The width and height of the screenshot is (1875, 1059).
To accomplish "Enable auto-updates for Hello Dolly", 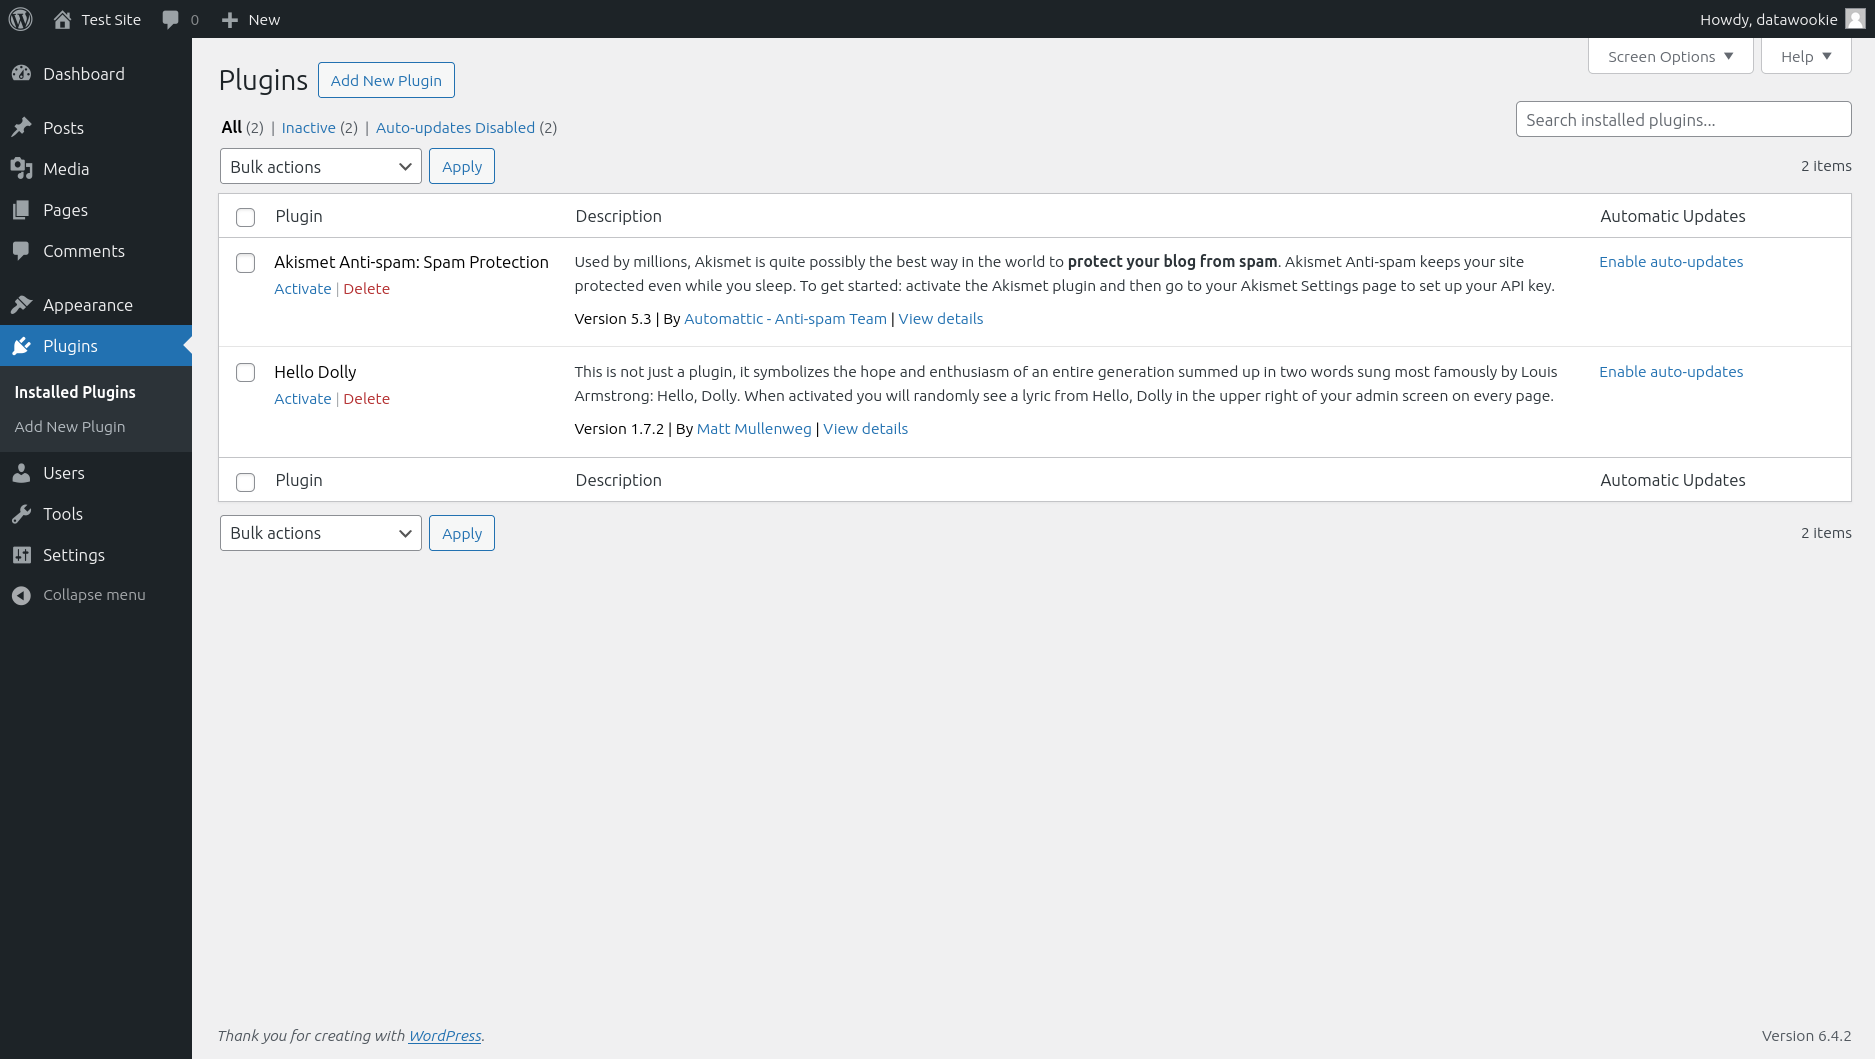I will coord(1671,371).
